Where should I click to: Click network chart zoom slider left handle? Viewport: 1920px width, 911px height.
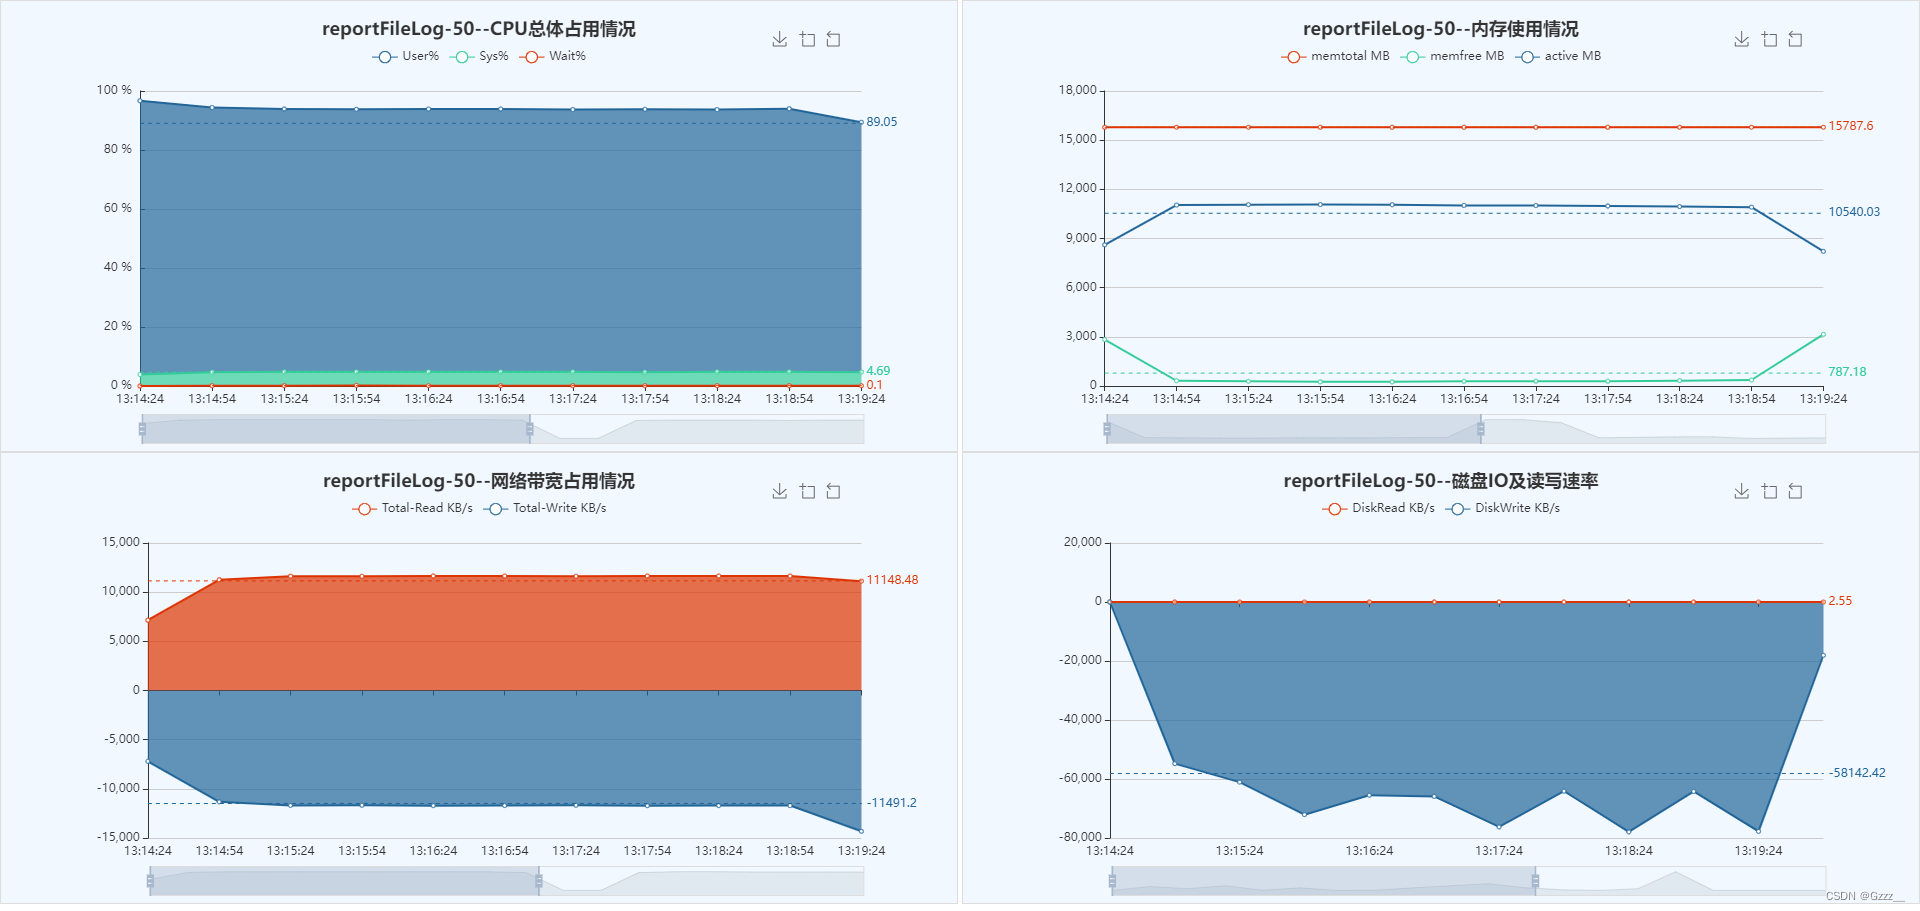click(x=150, y=882)
